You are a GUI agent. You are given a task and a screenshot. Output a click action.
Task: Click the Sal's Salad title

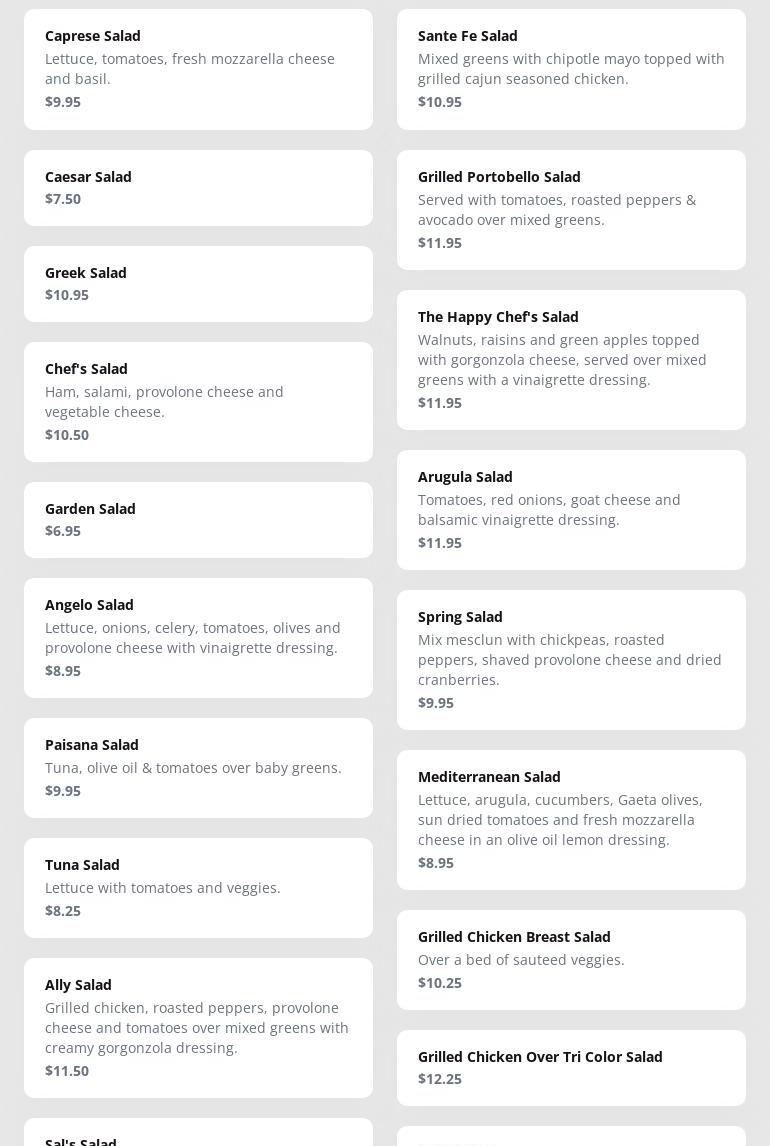click(81, 1141)
